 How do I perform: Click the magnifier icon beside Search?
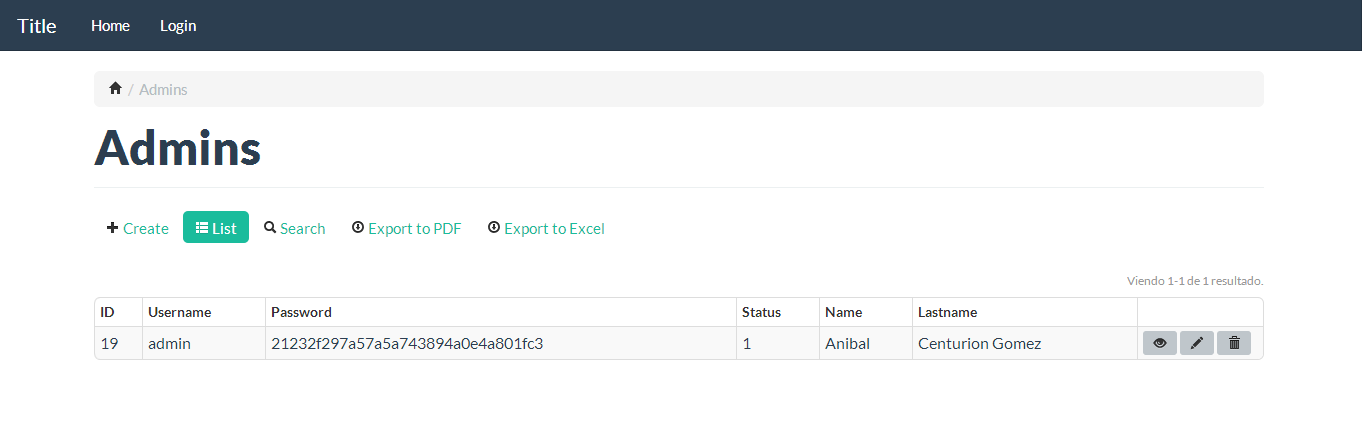(270, 228)
